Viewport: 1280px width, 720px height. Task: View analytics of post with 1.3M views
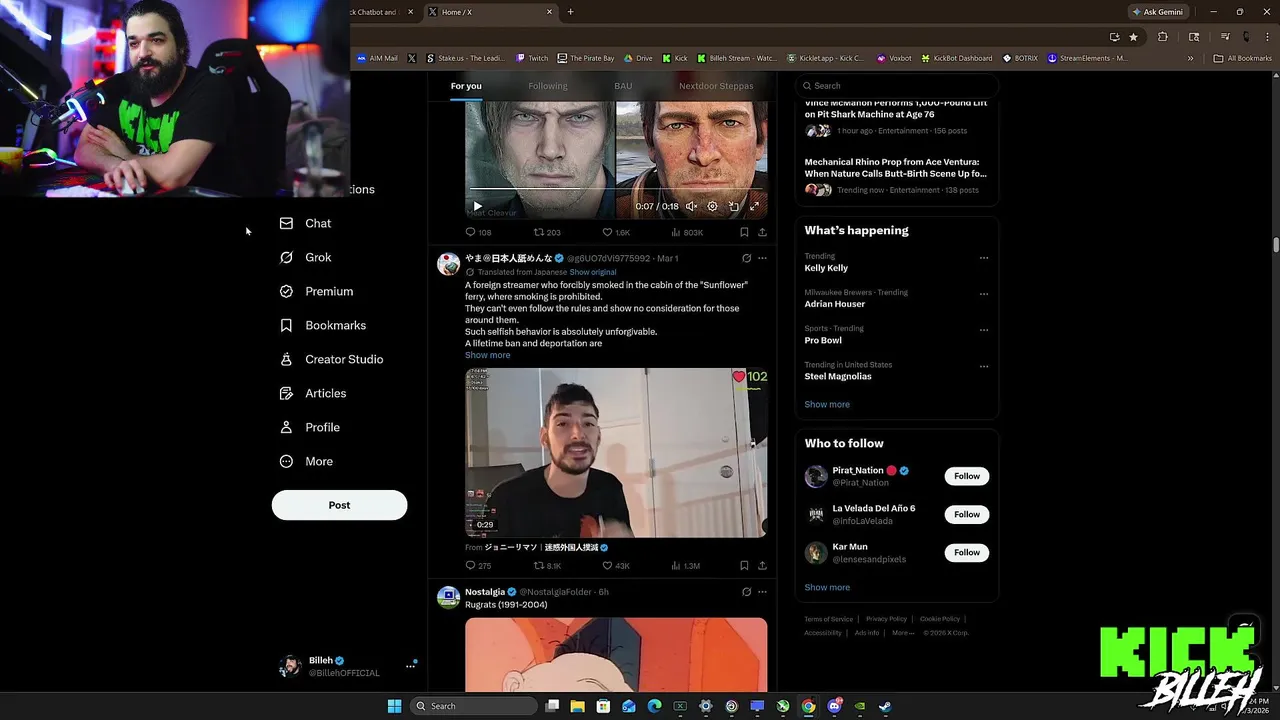coord(686,566)
